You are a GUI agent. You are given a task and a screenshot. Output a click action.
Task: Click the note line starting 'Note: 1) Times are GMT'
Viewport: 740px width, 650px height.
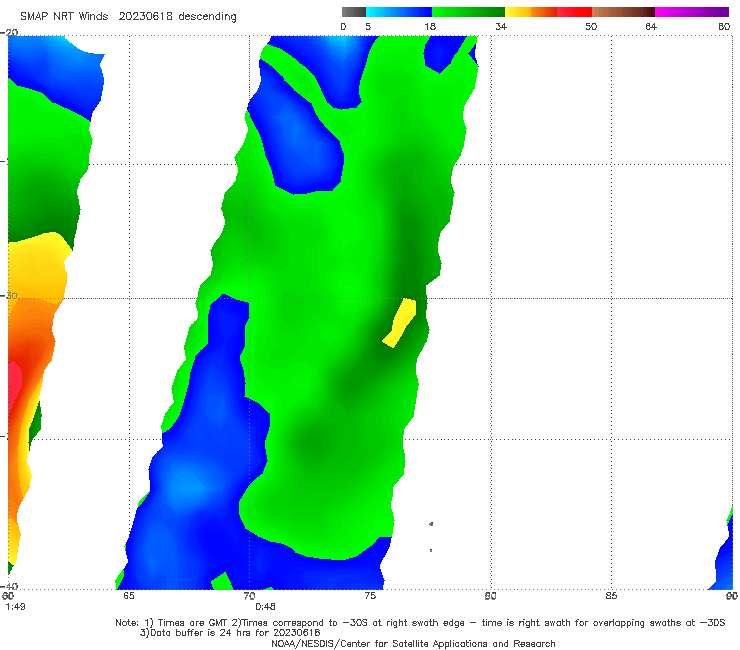pos(420,623)
